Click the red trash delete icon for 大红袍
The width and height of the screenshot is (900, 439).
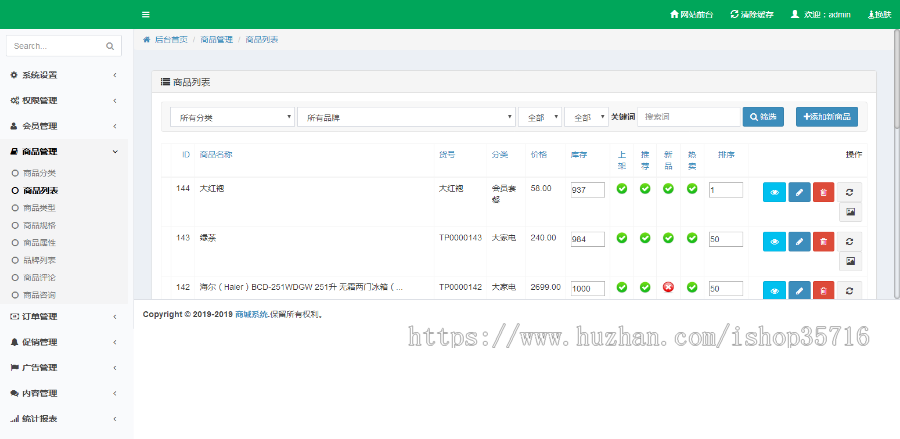click(x=822, y=192)
